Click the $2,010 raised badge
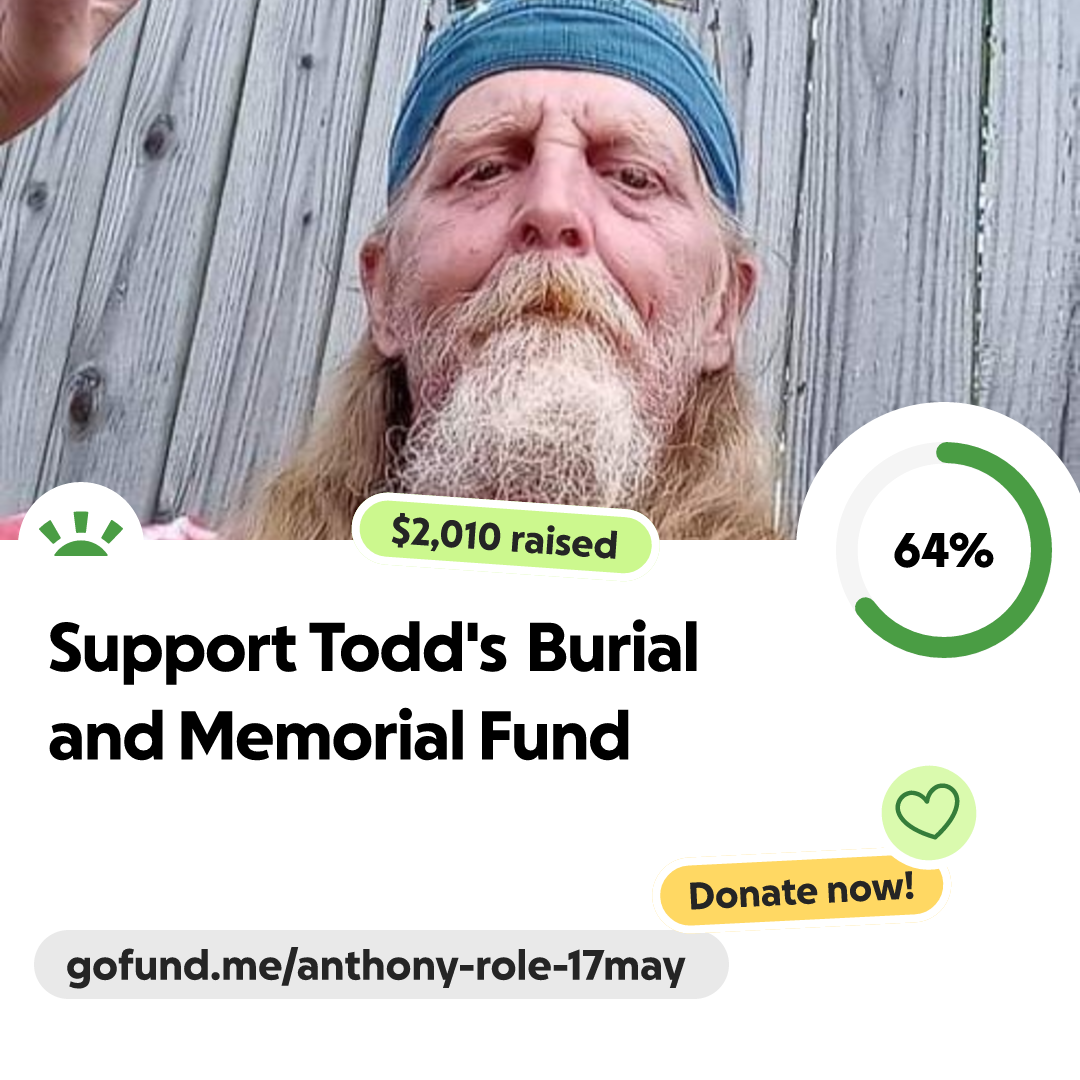Viewport: 1080px width, 1080px height. 504,537
